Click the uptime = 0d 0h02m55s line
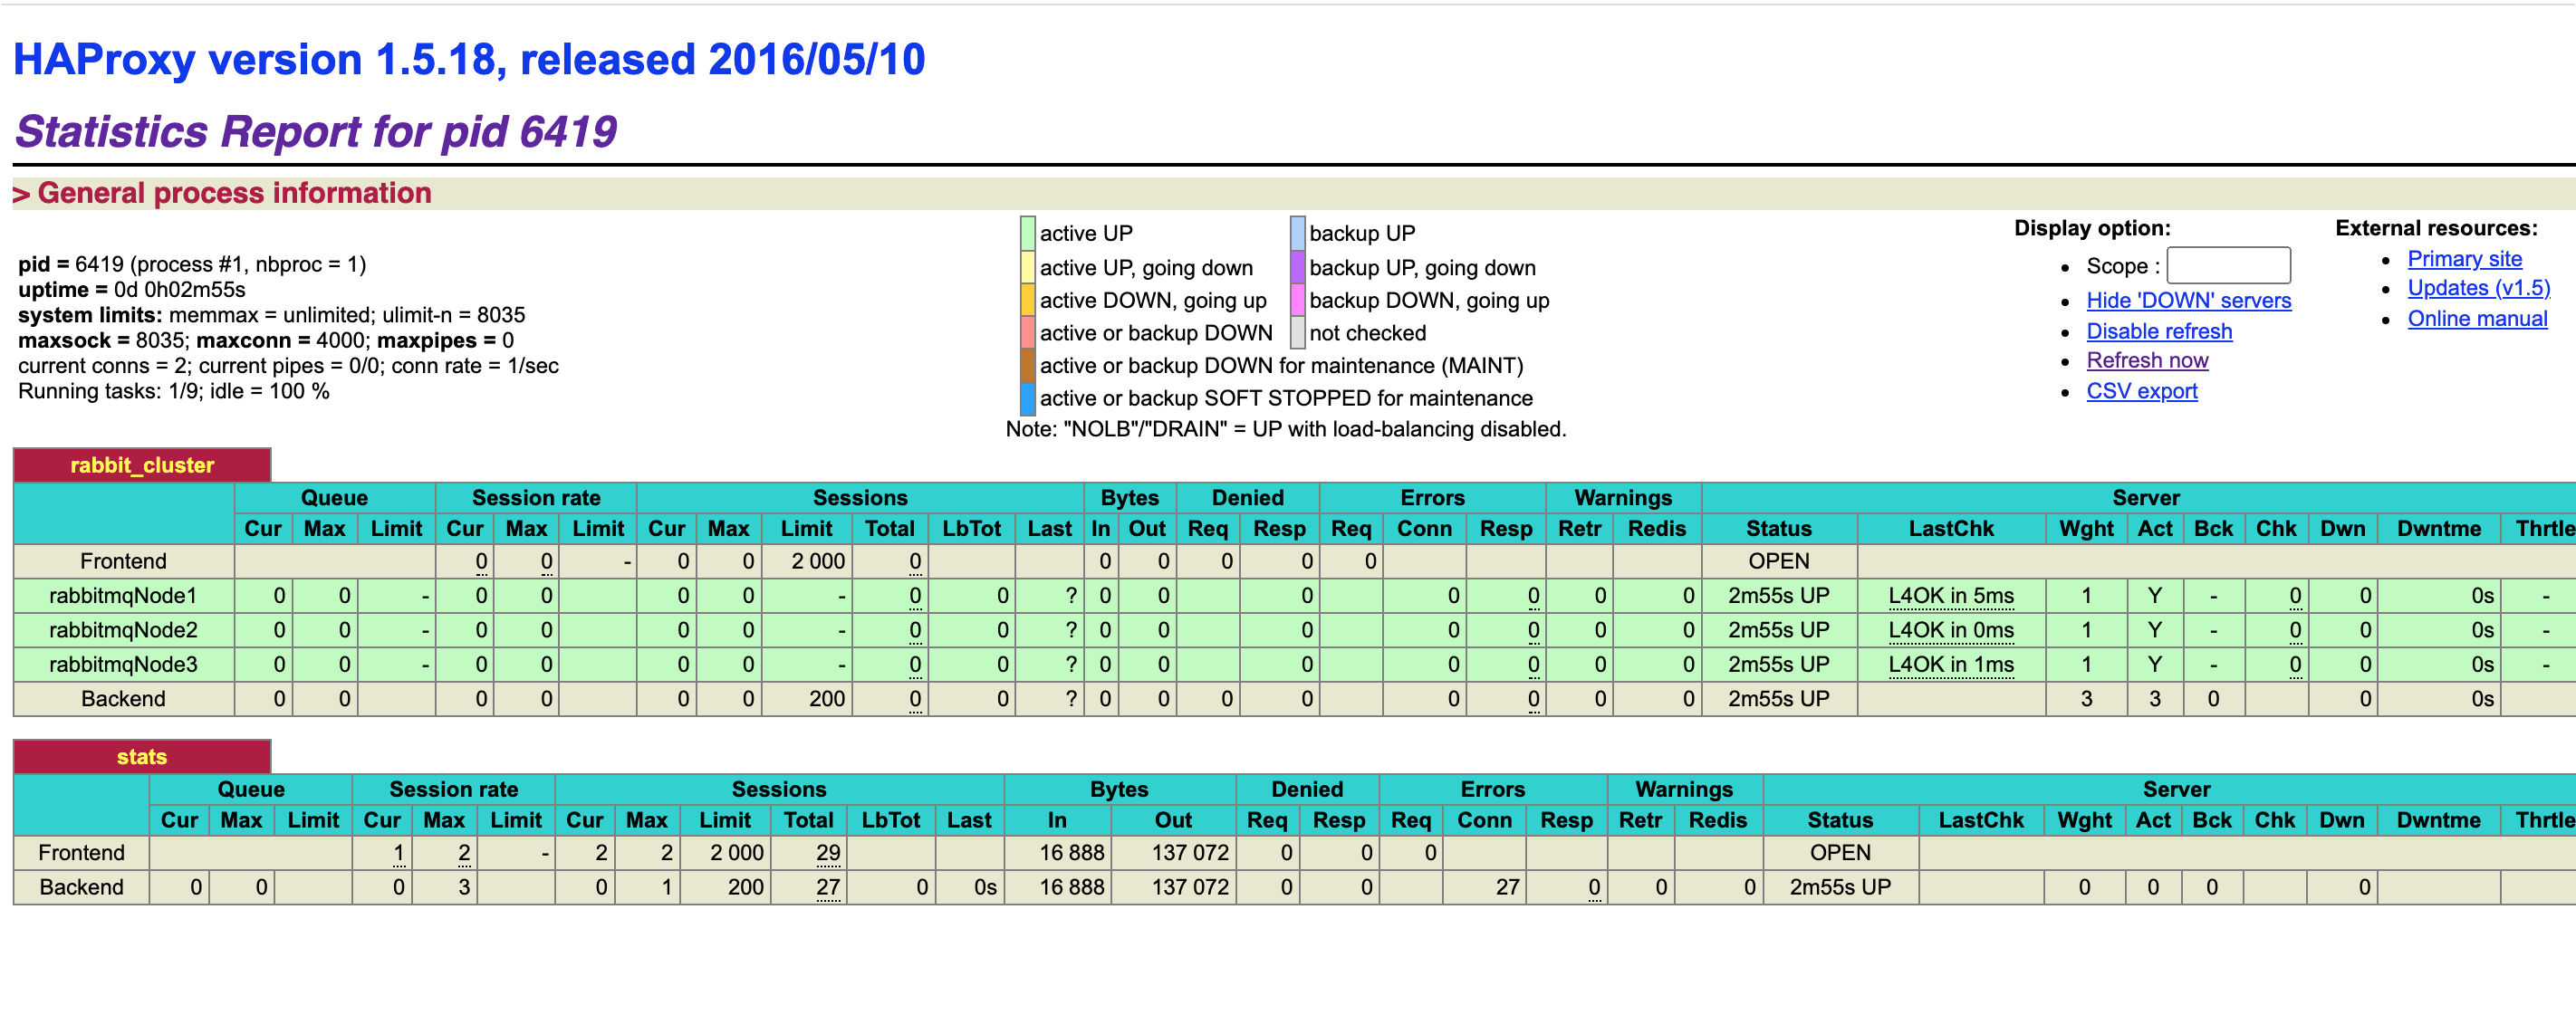Screen dimensions: 2576x1034 pos(132,290)
